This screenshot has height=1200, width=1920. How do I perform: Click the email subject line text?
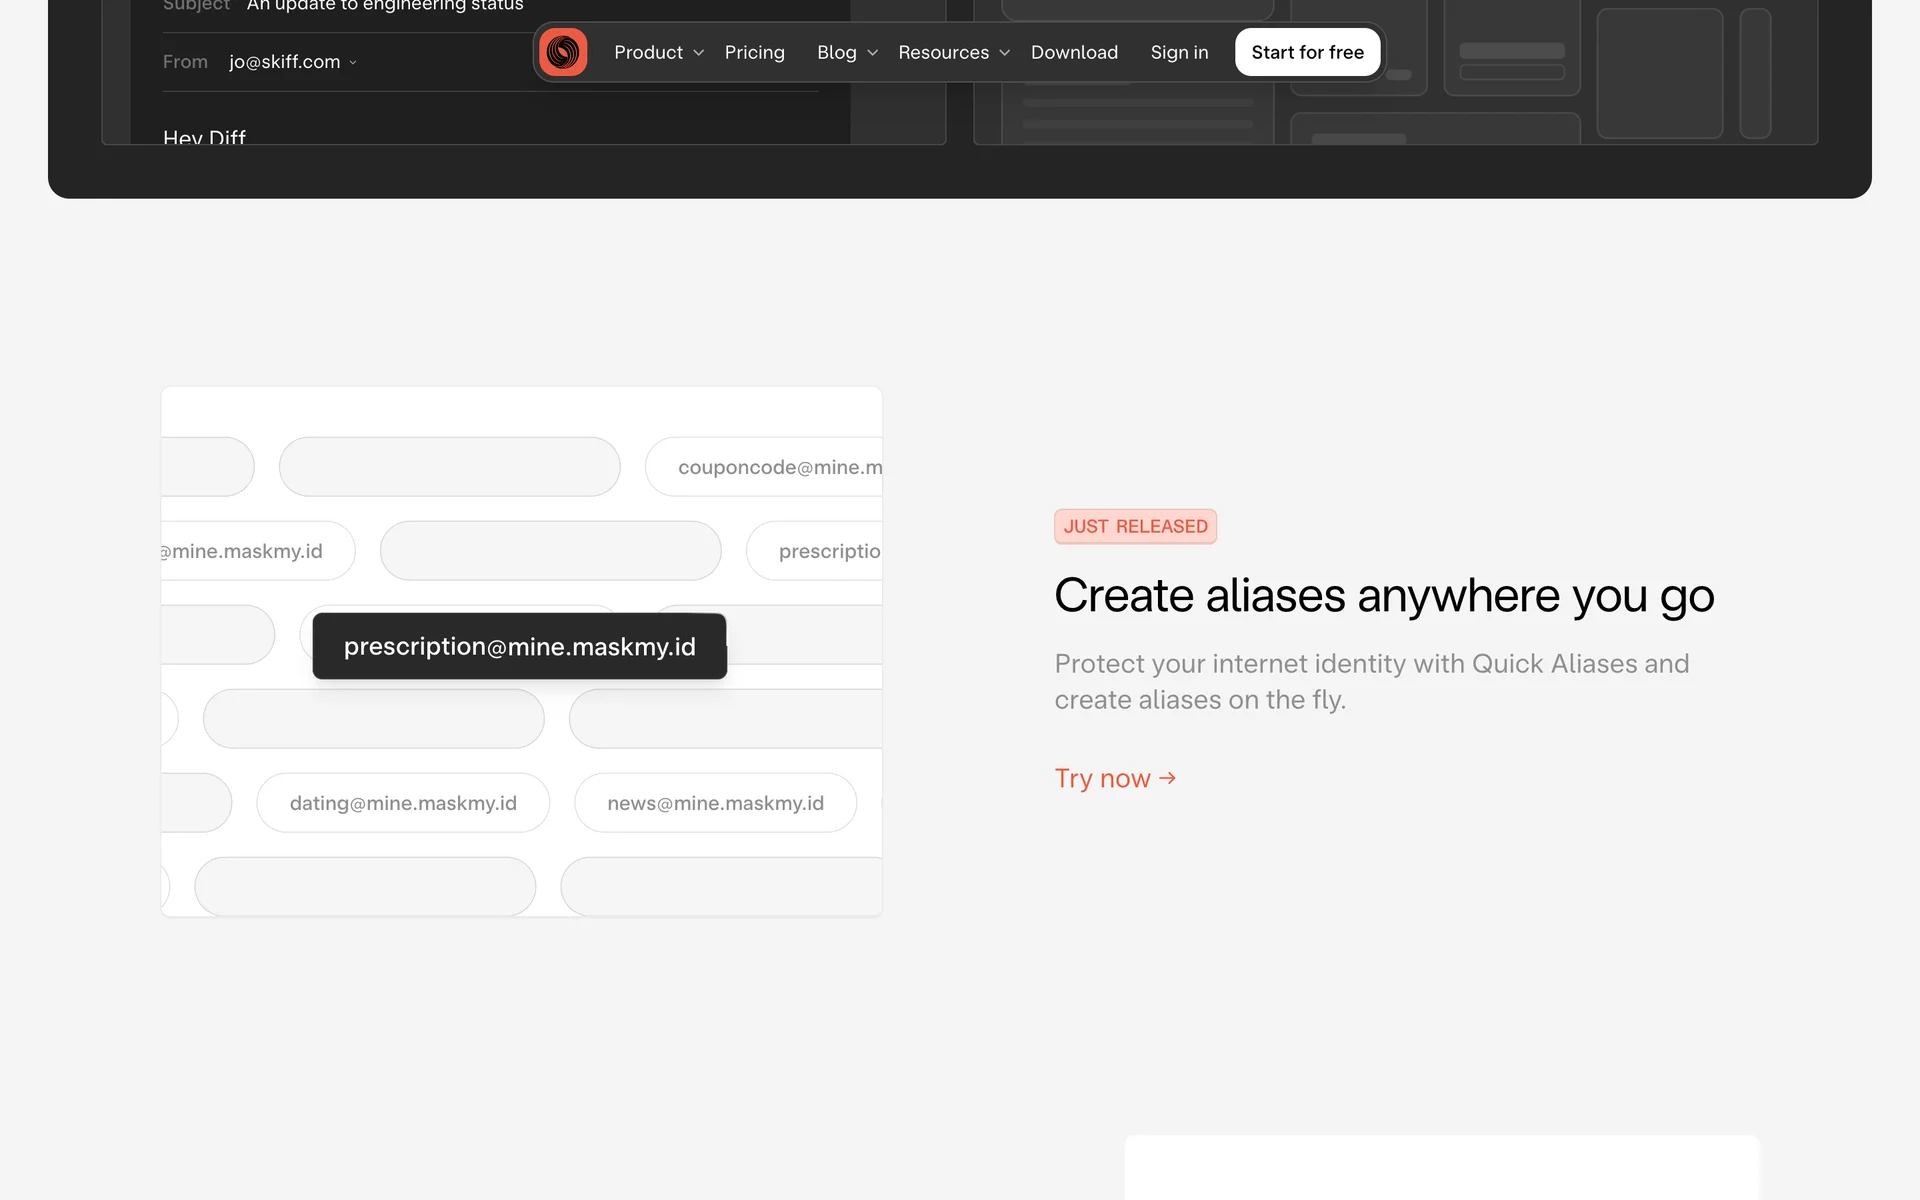[x=385, y=6]
